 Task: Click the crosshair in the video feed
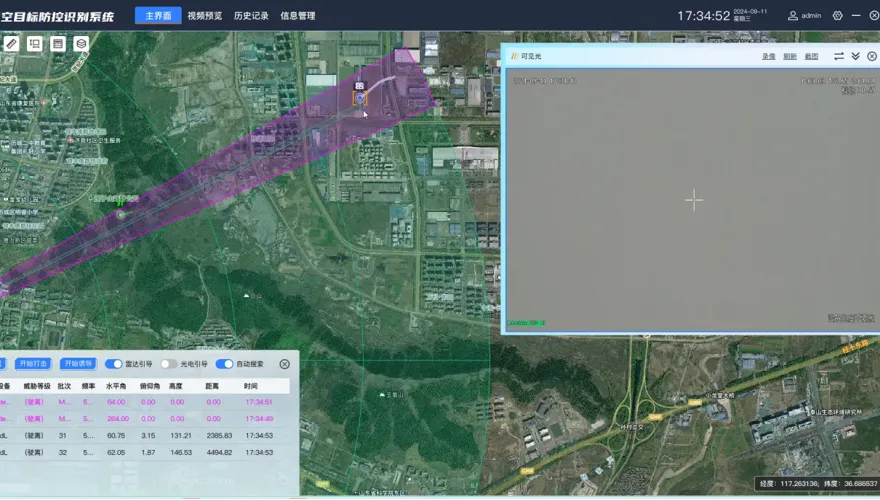coord(694,200)
